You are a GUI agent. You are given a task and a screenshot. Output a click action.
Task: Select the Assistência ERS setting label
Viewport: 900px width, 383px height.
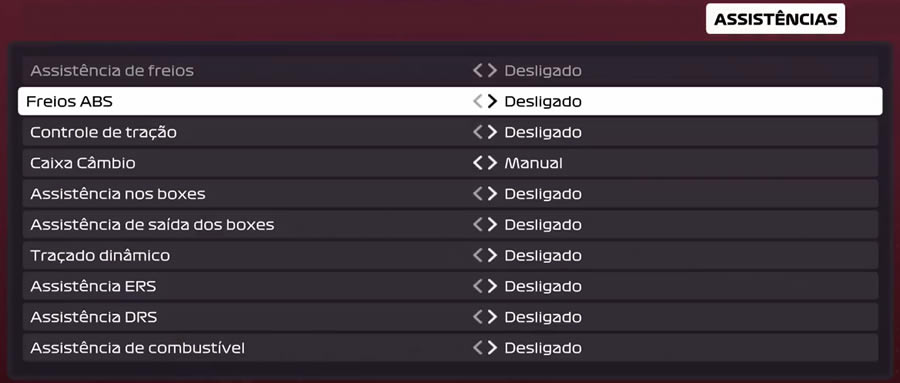93,286
